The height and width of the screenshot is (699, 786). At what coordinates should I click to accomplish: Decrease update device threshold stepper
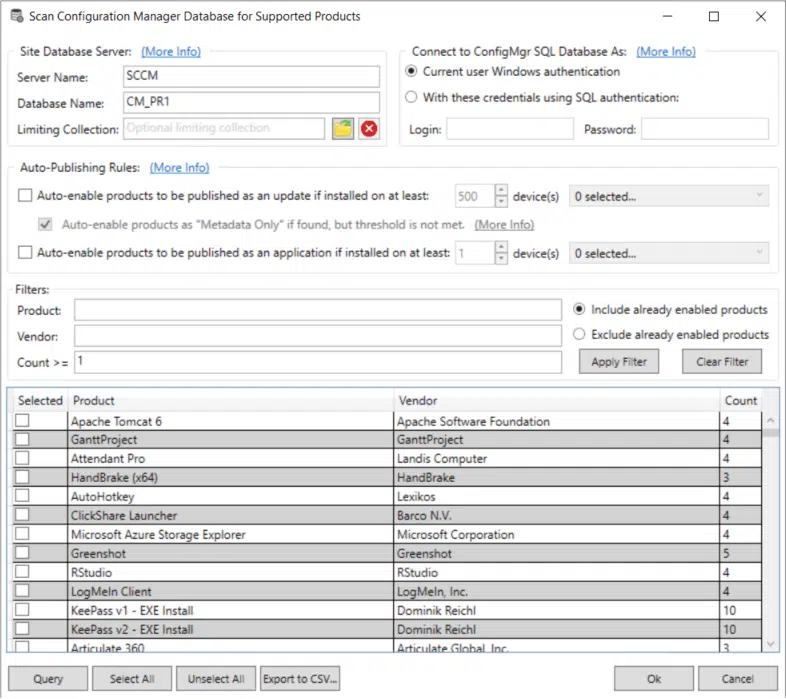pos(501,202)
